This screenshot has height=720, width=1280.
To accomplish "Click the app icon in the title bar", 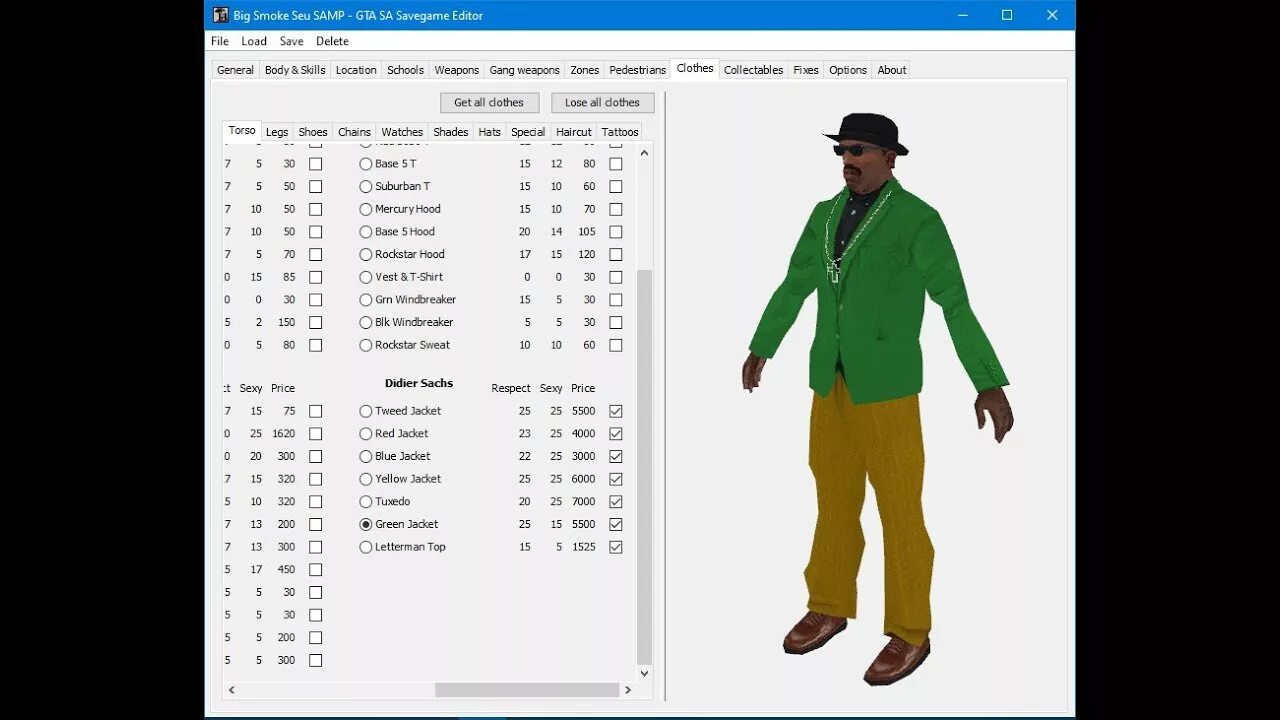I will (x=221, y=15).
